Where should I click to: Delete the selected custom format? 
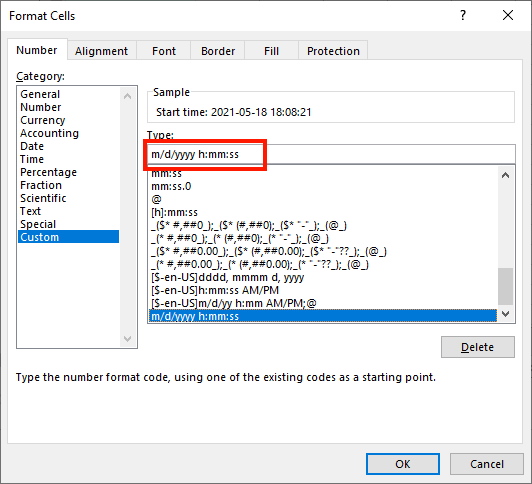point(478,347)
